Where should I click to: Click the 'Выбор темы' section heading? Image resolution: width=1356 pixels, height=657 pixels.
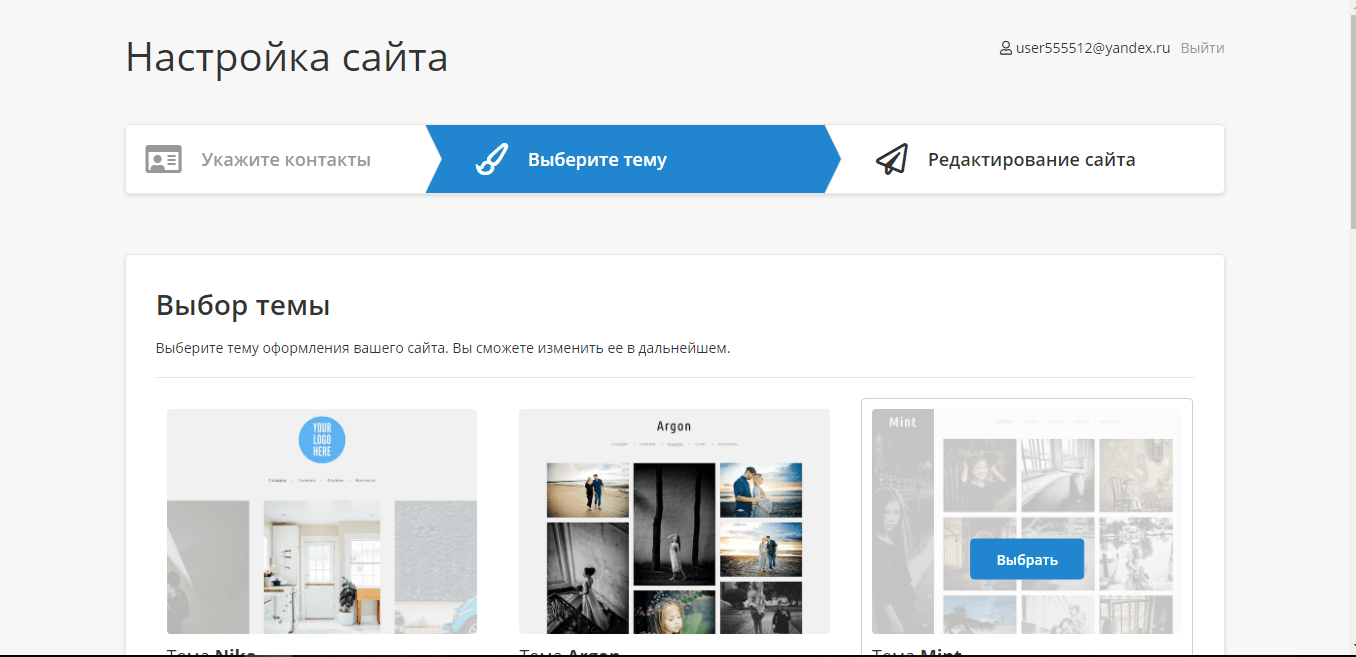coord(243,305)
